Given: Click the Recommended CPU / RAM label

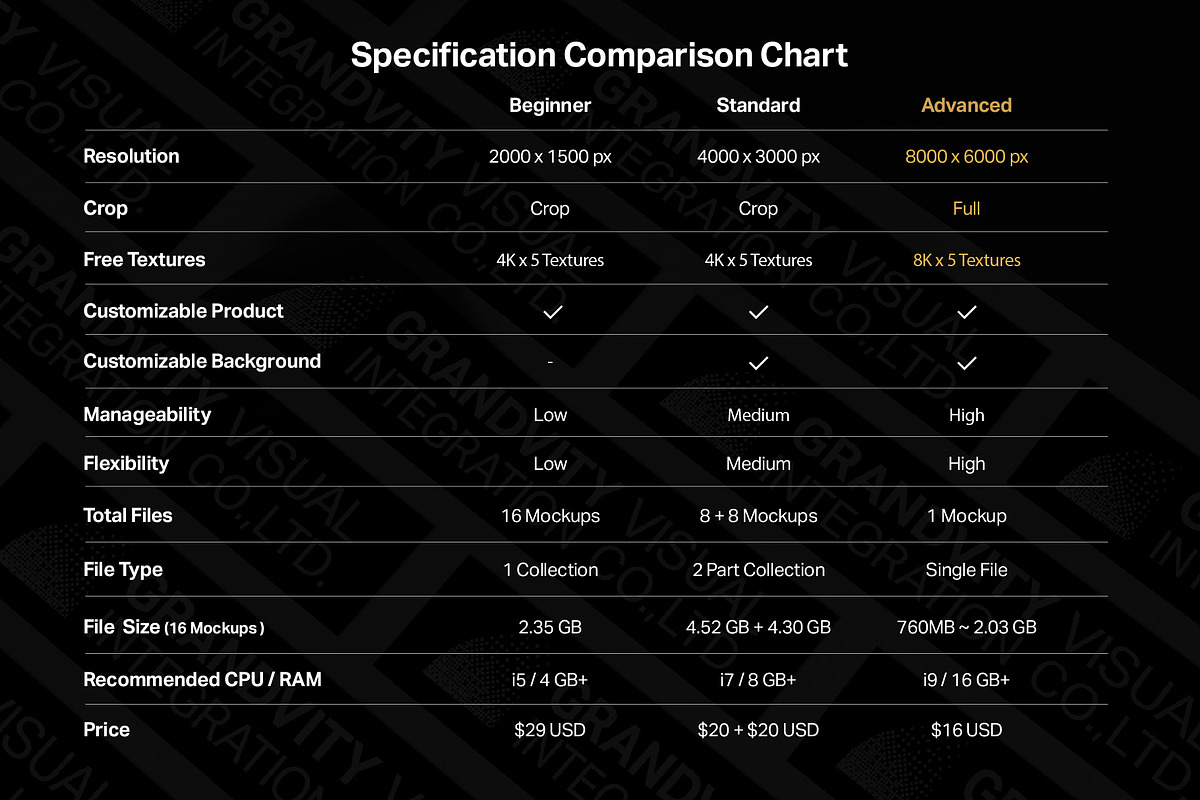Looking at the screenshot, I should pos(202,680).
